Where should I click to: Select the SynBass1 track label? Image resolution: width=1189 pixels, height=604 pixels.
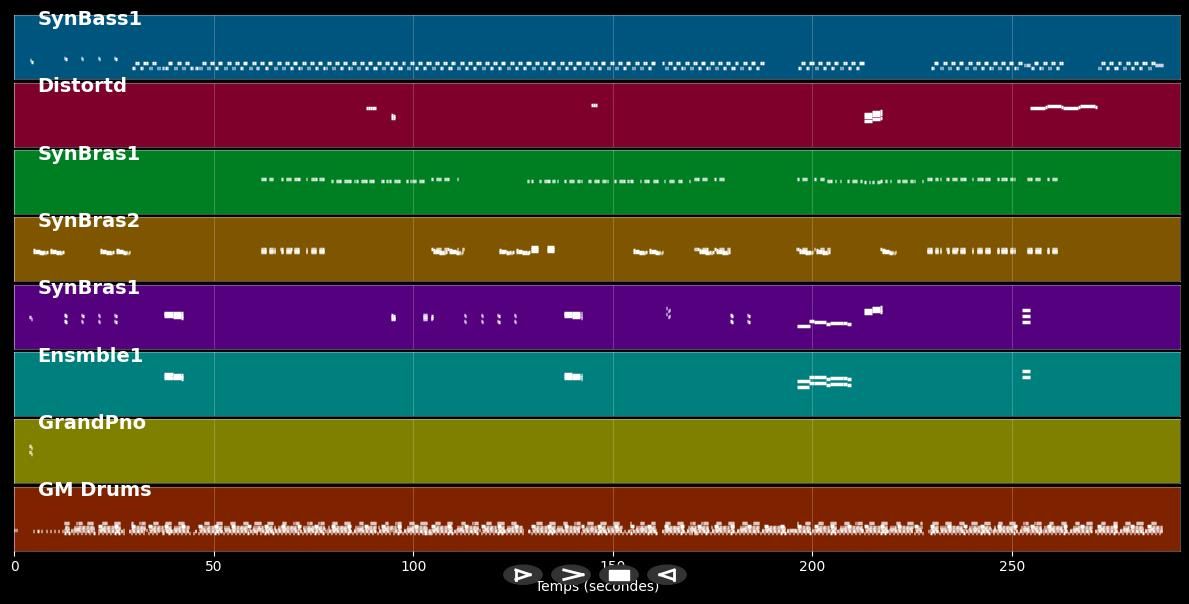click(x=89, y=19)
